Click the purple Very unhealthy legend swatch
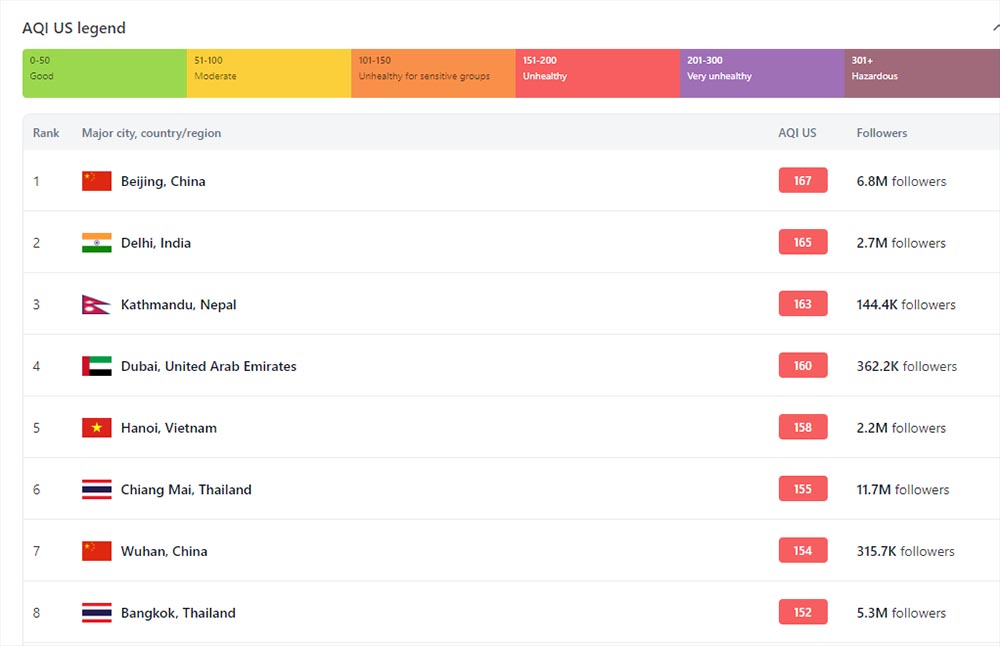The height and width of the screenshot is (646, 1000). point(761,73)
